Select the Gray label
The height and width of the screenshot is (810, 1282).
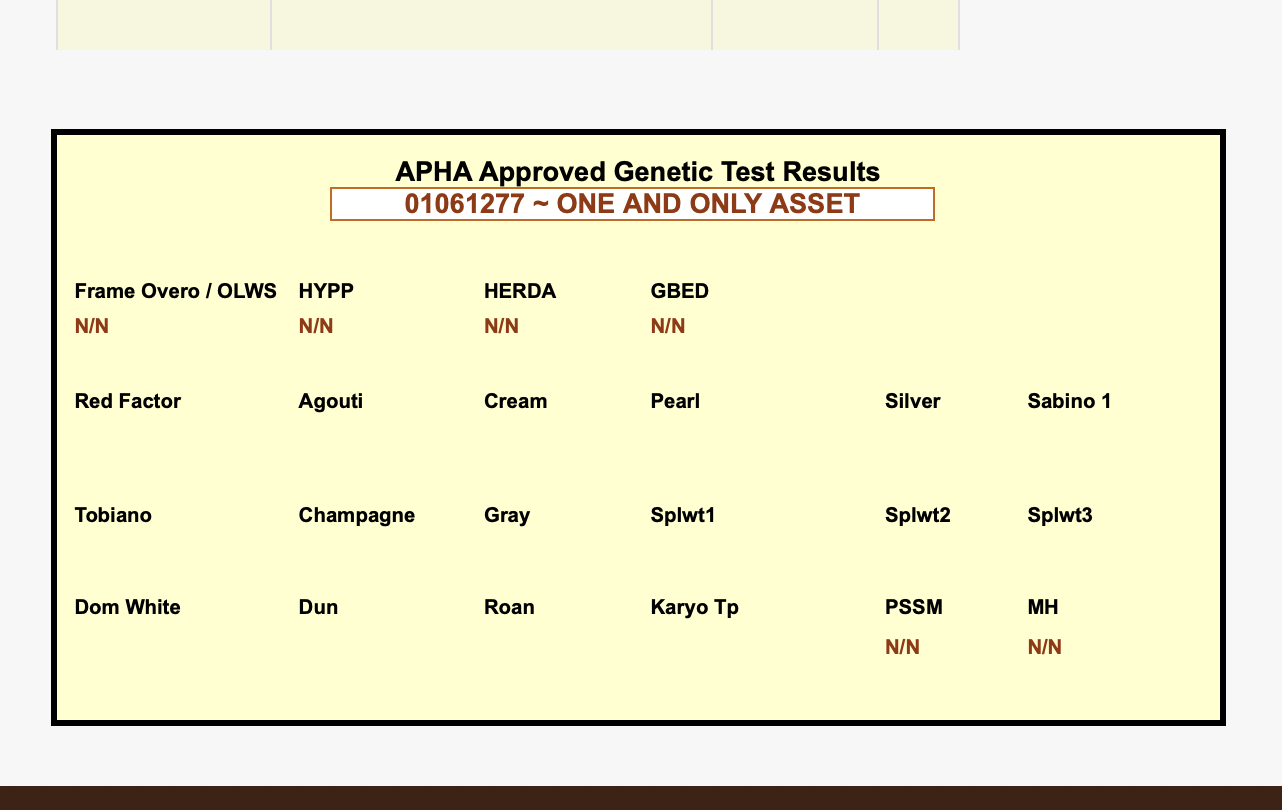coord(507,515)
